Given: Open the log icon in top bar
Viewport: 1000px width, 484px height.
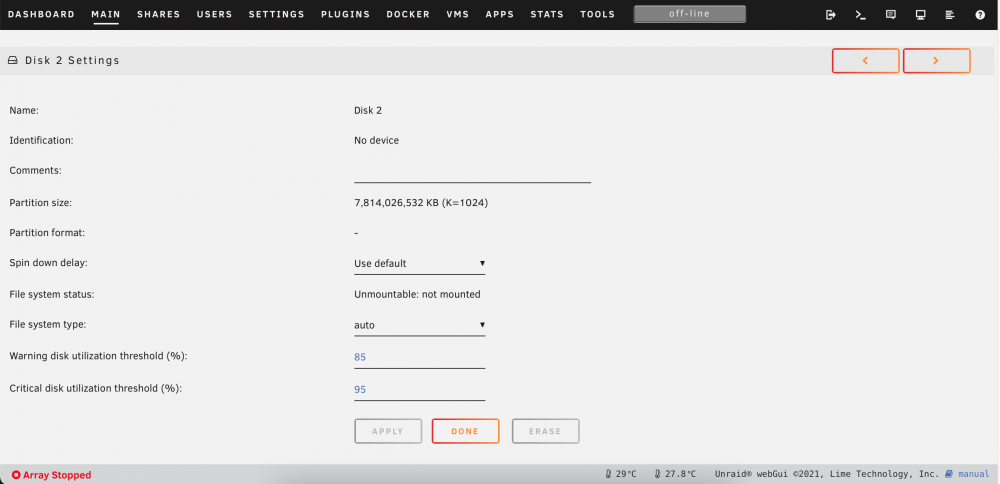Looking at the screenshot, I should (950, 15).
